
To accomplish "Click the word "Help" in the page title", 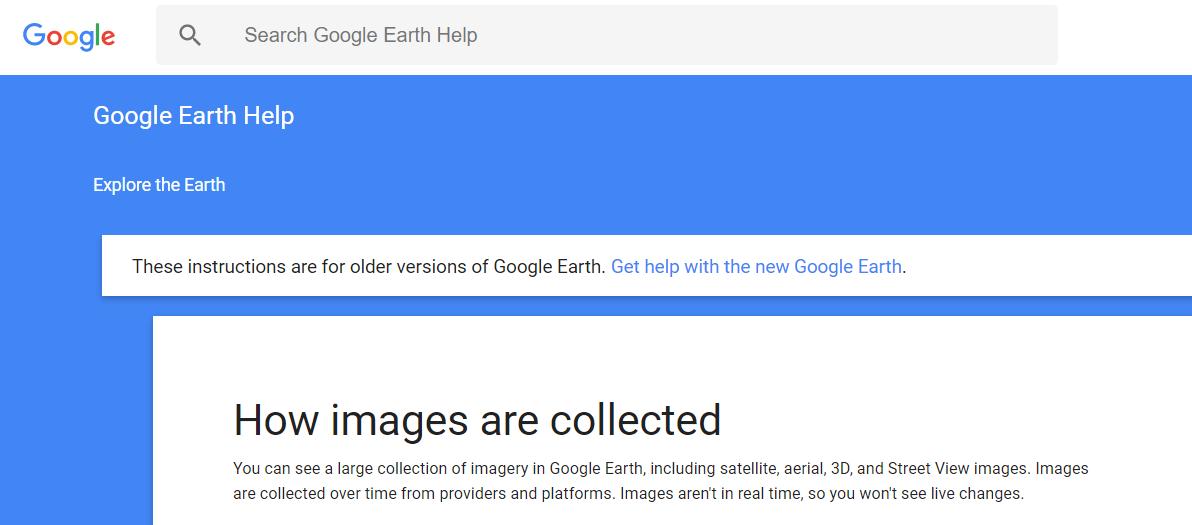I will click(x=268, y=115).
